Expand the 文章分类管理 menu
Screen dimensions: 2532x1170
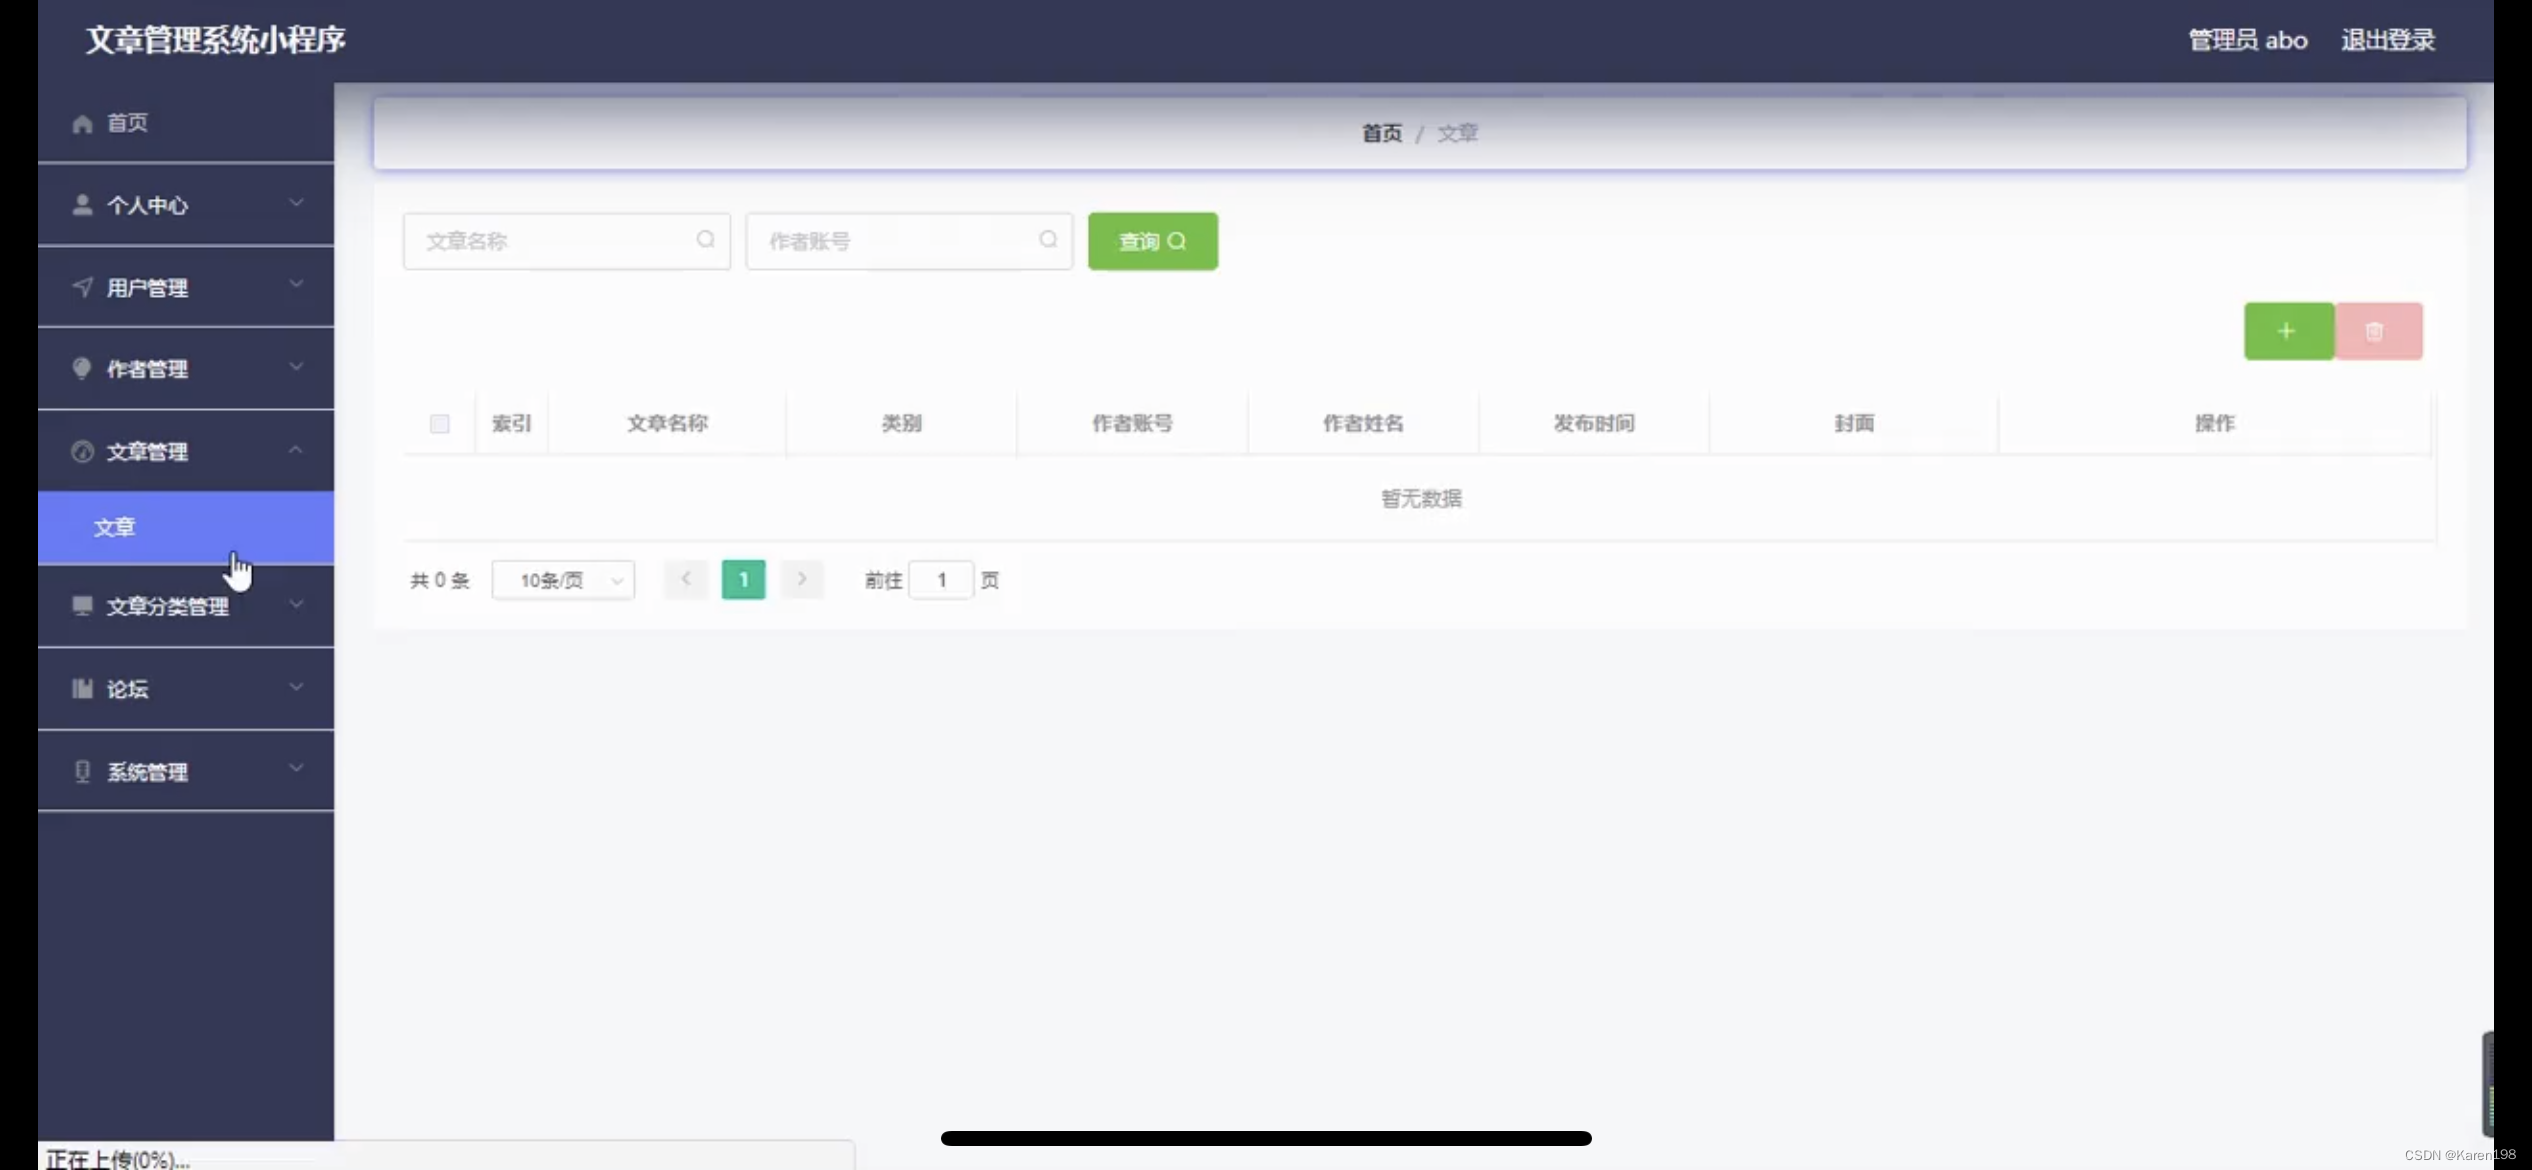coord(186,606)
